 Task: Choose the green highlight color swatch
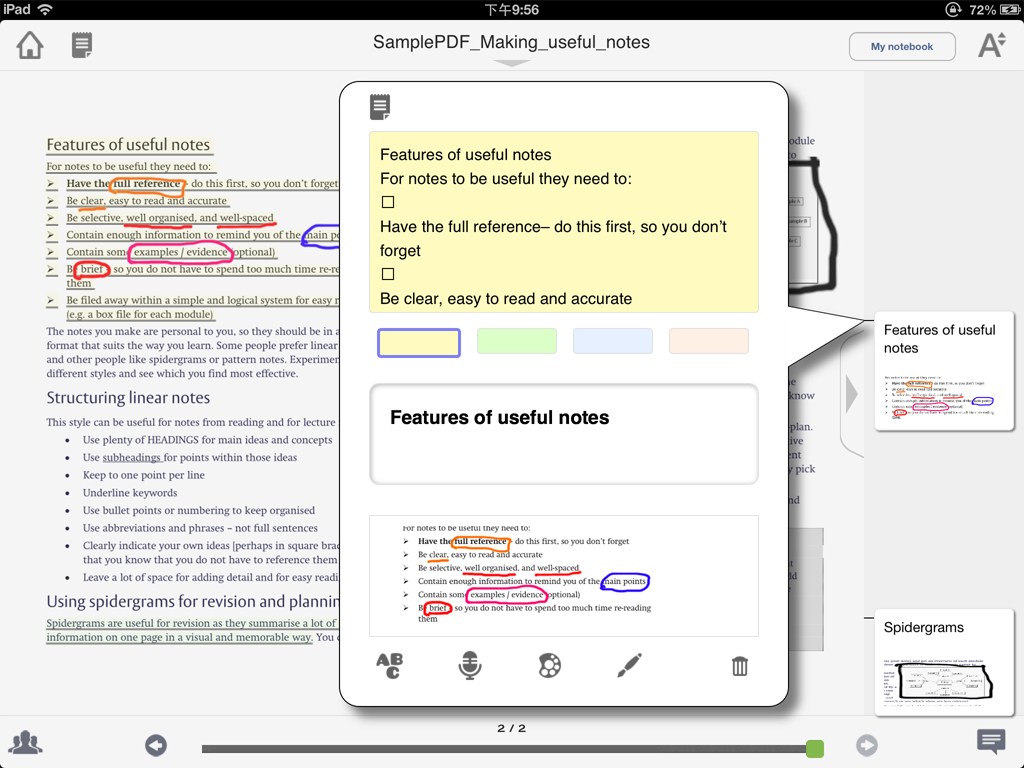coord(516,341)
